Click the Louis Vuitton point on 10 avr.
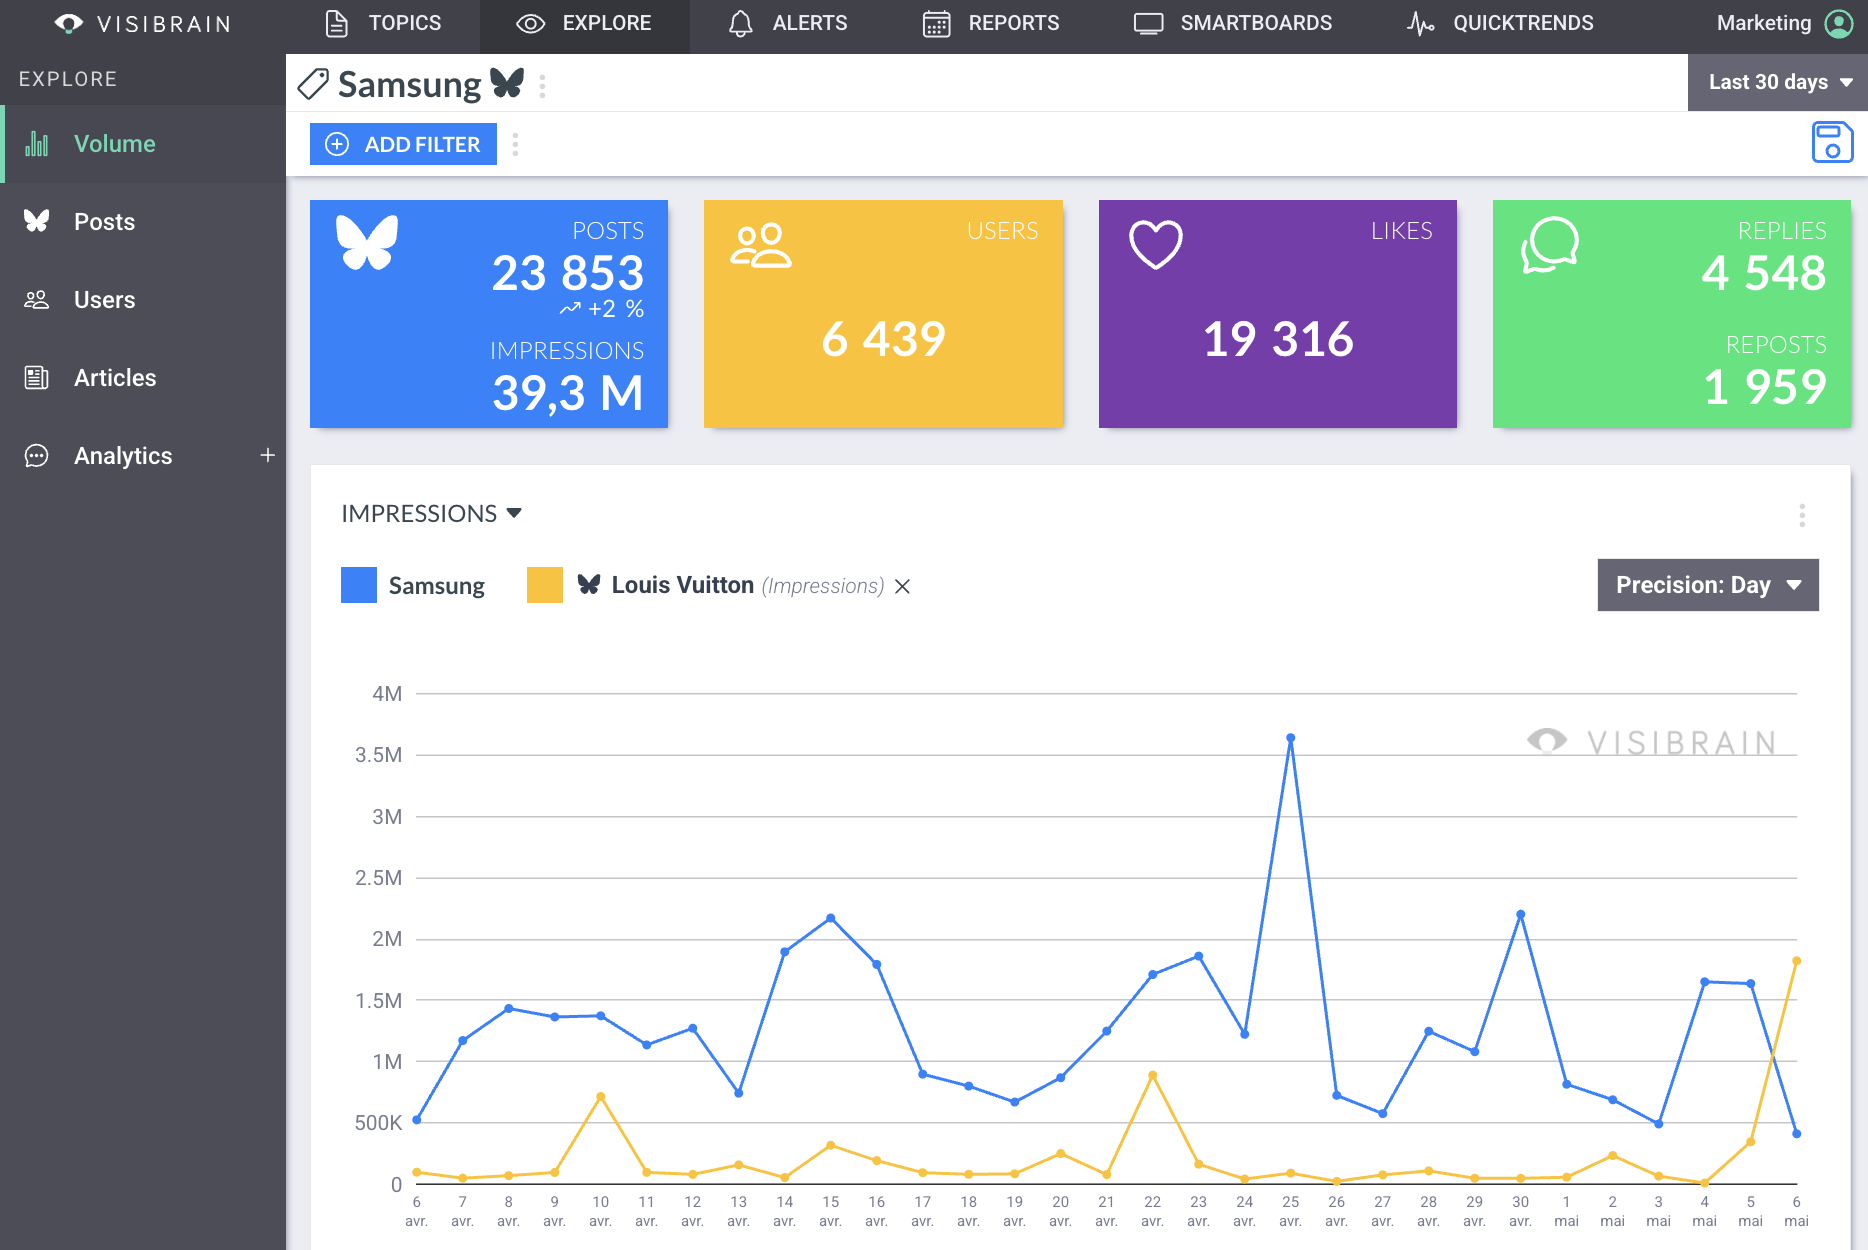Screen dimensions: 1868x1250 [x=601, y=1097]
